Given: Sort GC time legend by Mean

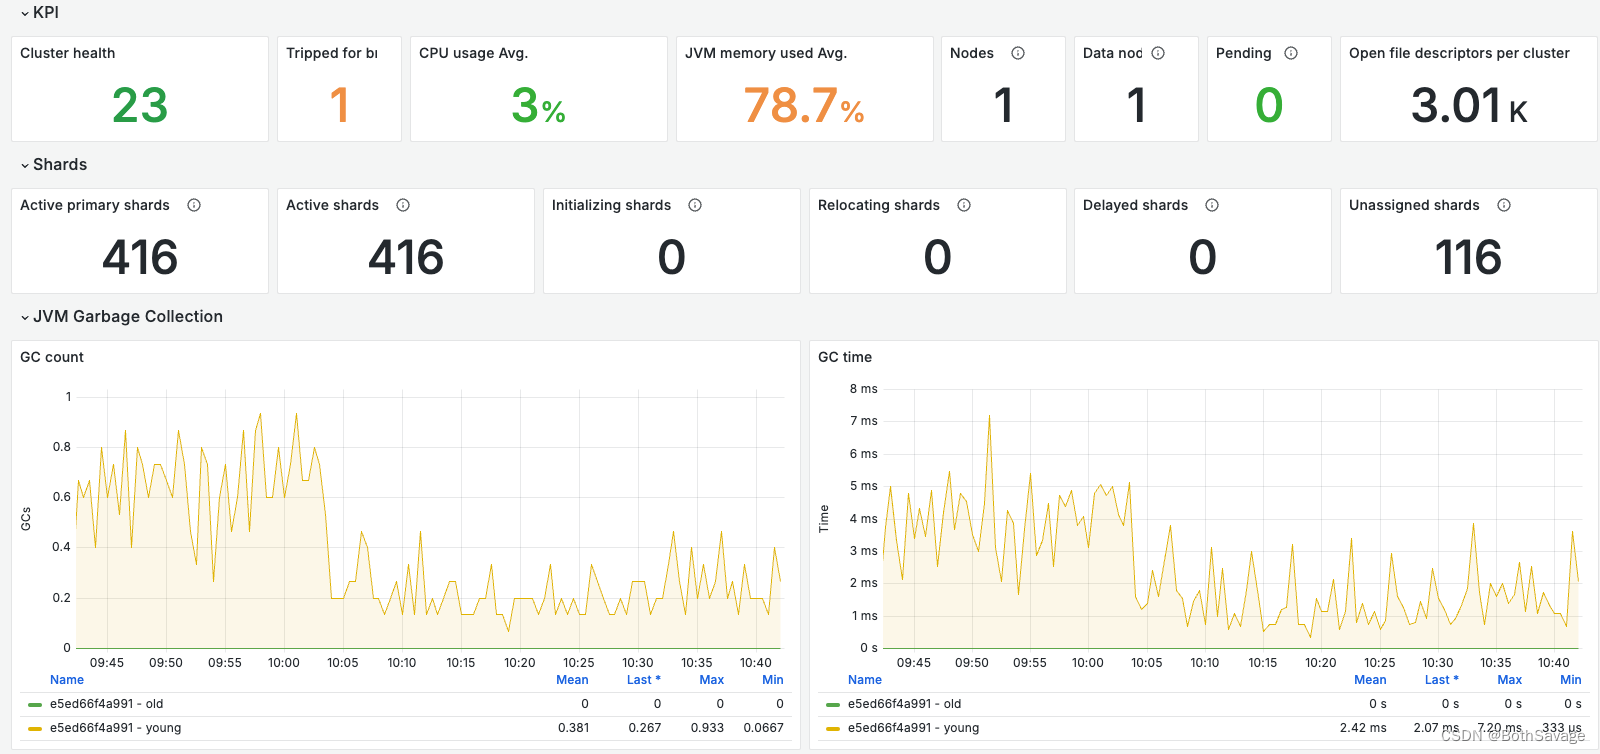Looking at the screenshot, I should point(1370,680).
